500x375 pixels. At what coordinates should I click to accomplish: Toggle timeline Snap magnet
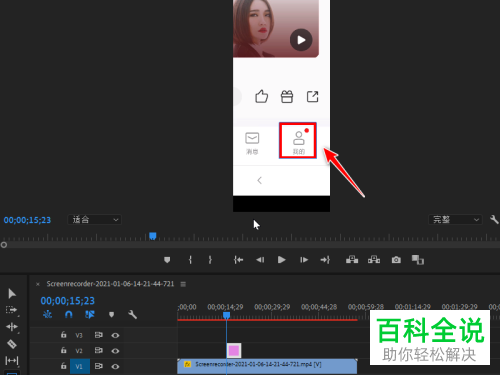69,314
